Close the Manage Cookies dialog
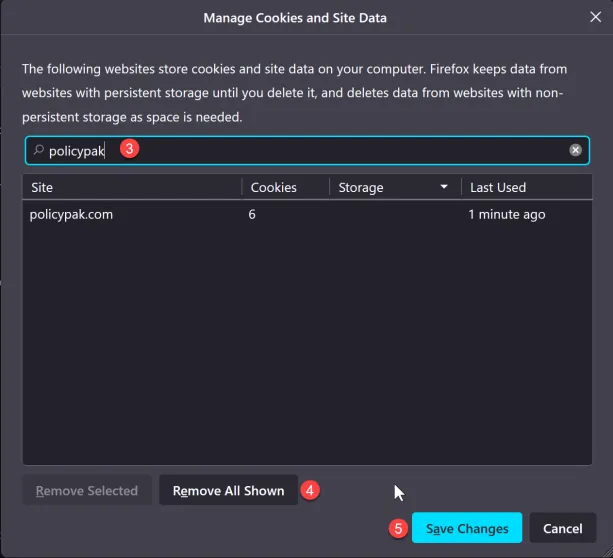613x558 pixels. (x=595, y=17)
